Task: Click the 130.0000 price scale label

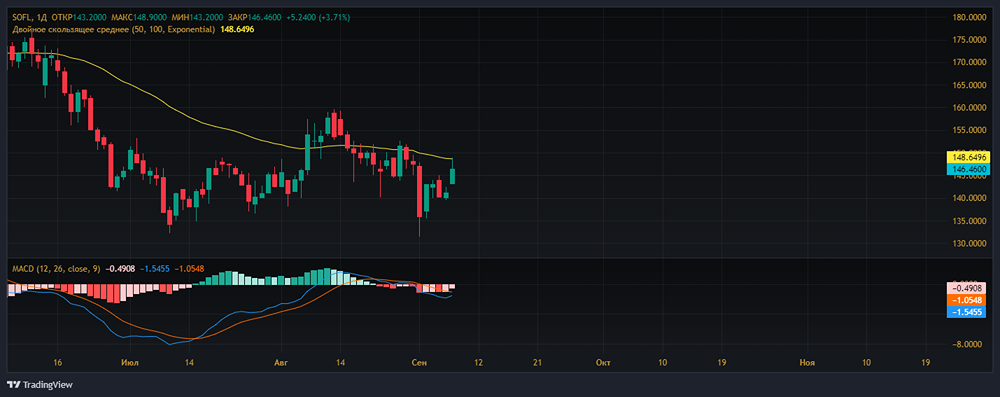Action: click(969, 244)
